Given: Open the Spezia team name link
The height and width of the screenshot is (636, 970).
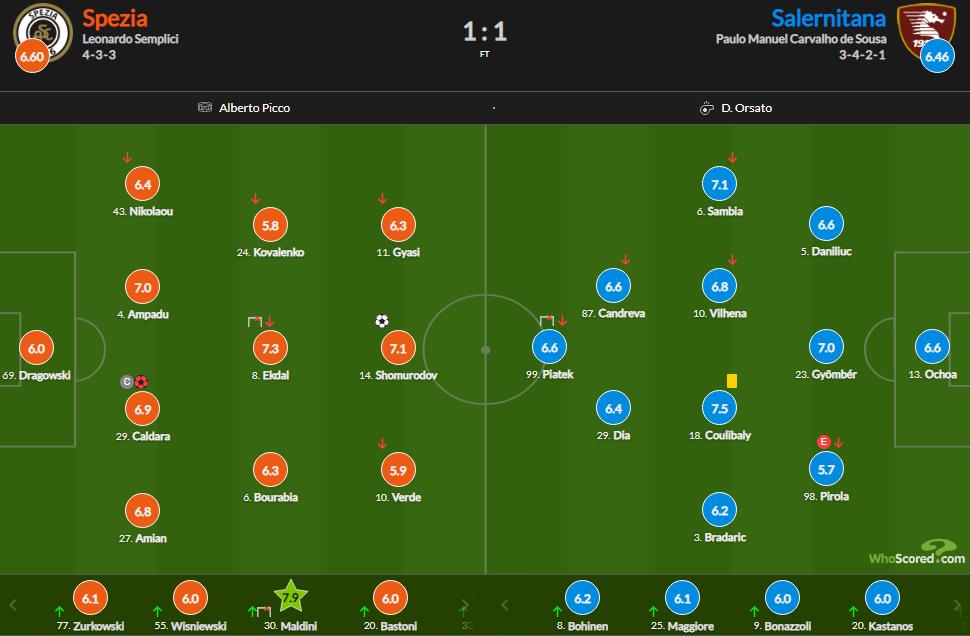Looking at the screenshot, I should [115, 18].
